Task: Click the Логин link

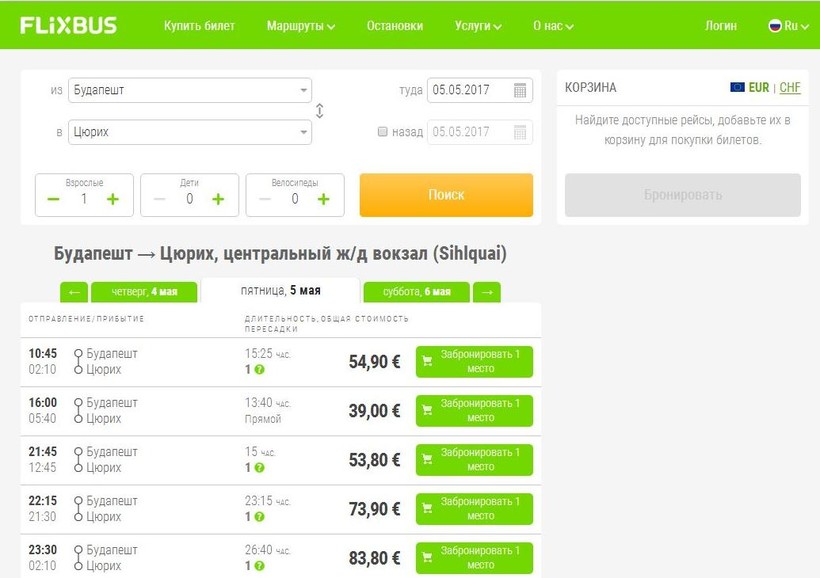Action: coord(720,26)
